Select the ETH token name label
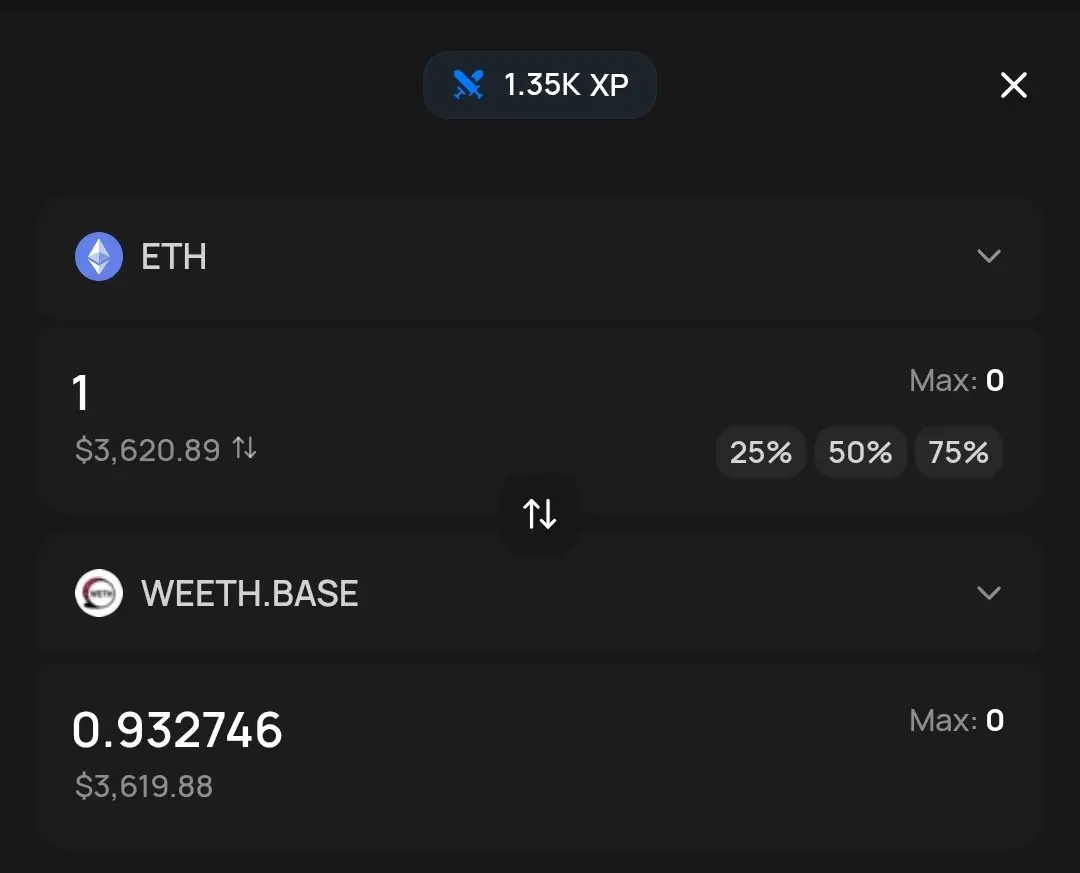The width and height of the screenshot is (1080, 873). [x=174, y=257]
